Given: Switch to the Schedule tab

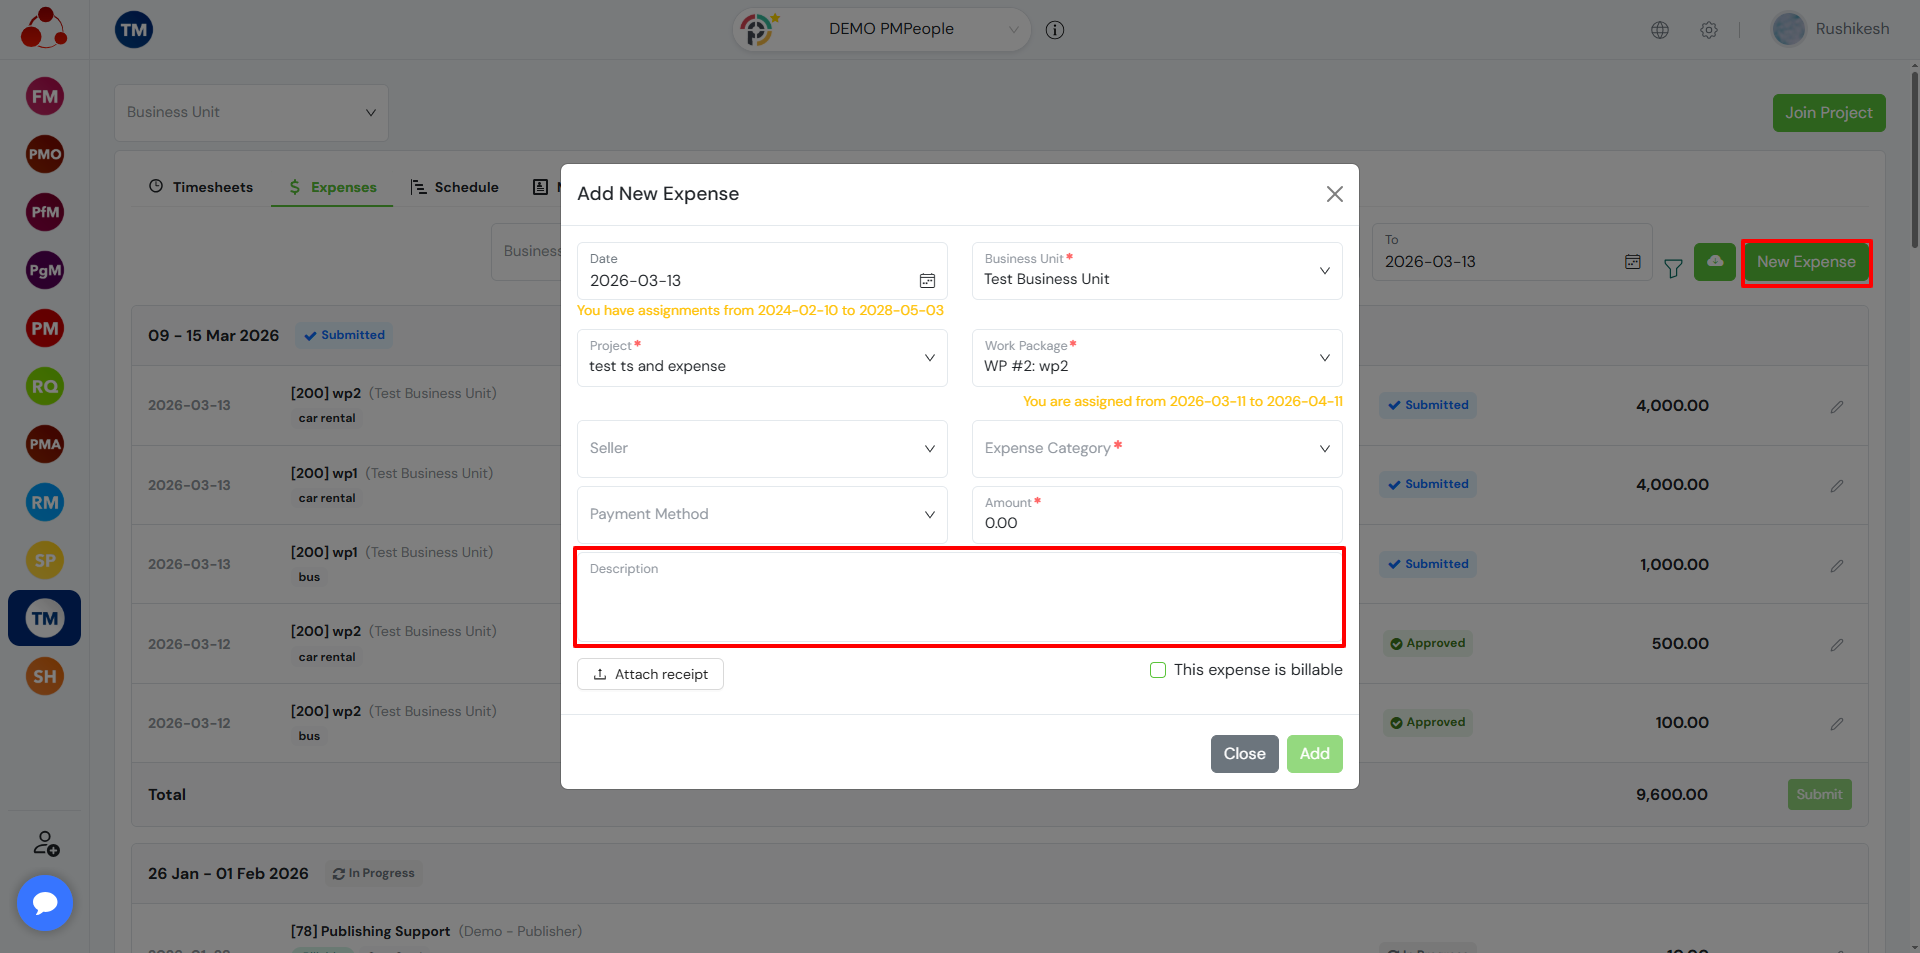Looking at the screenshot, I should tap(455, 187).
